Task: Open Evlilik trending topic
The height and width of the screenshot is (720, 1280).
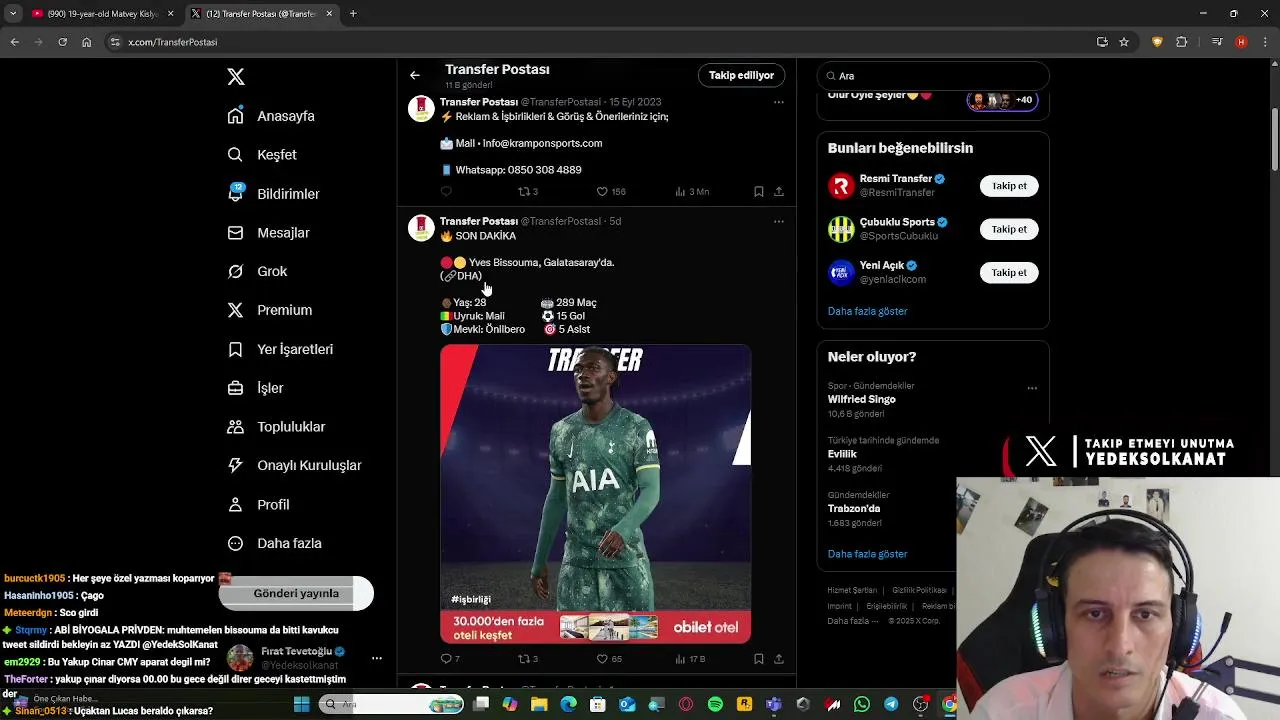Action: point(842,454)
